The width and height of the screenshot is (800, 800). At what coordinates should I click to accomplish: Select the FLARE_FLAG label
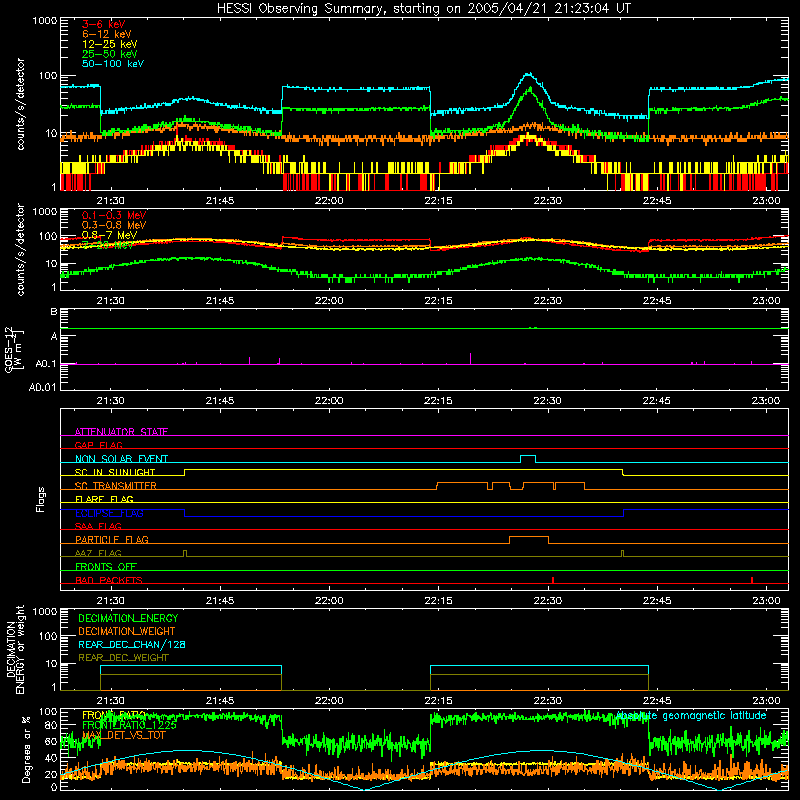coord(104,499)
